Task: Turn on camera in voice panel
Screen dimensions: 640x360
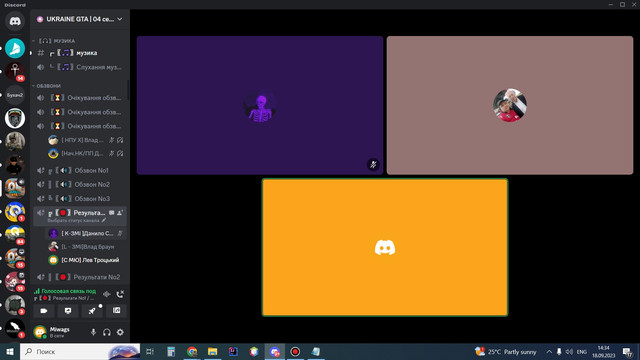Action: 44,311
